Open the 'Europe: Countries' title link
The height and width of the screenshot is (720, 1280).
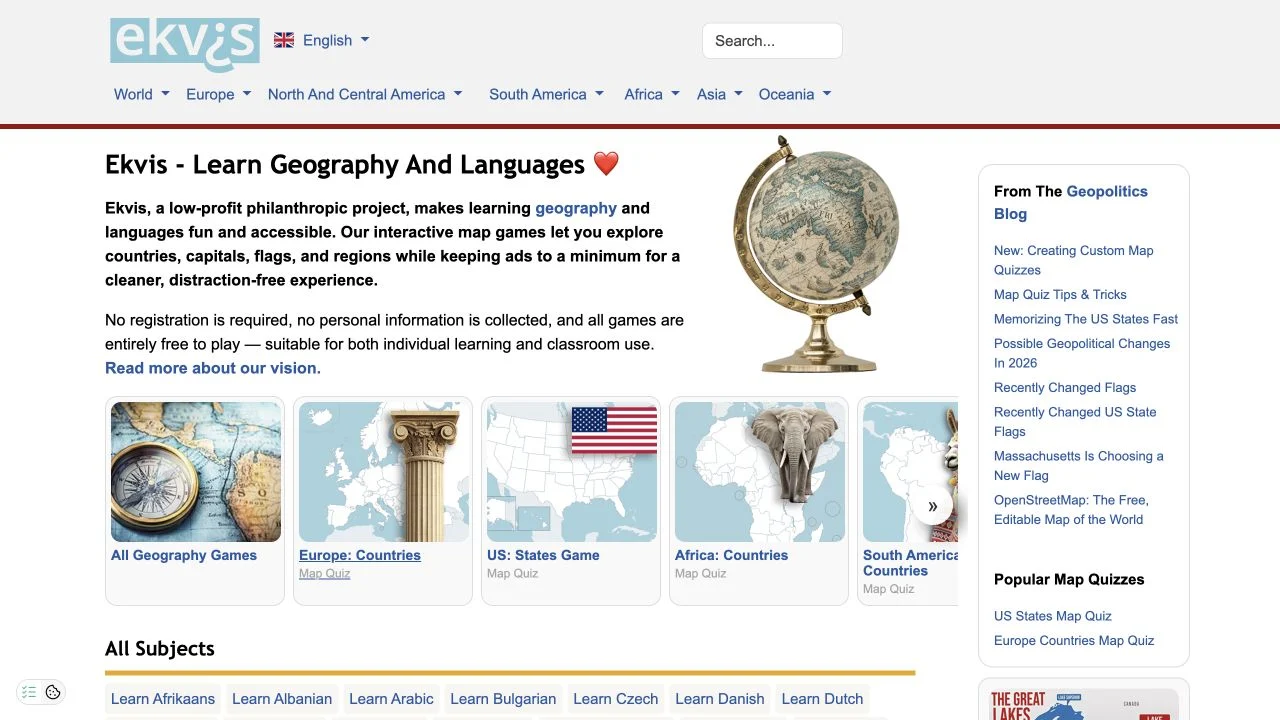tap(360, 555)
